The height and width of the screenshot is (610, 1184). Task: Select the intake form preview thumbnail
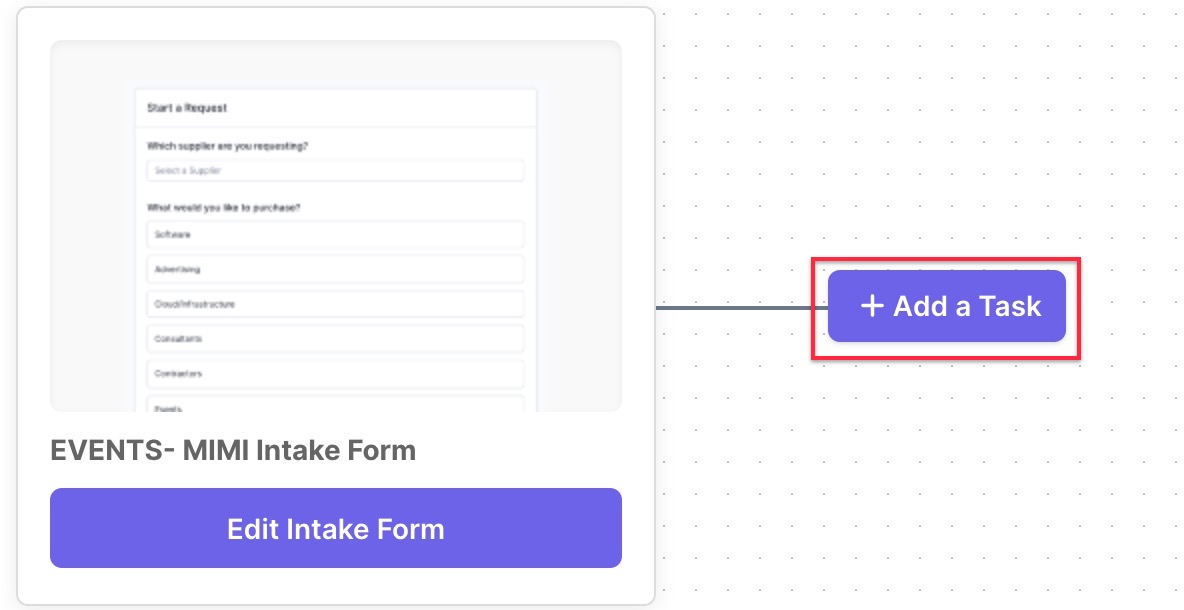pos(336,226)
